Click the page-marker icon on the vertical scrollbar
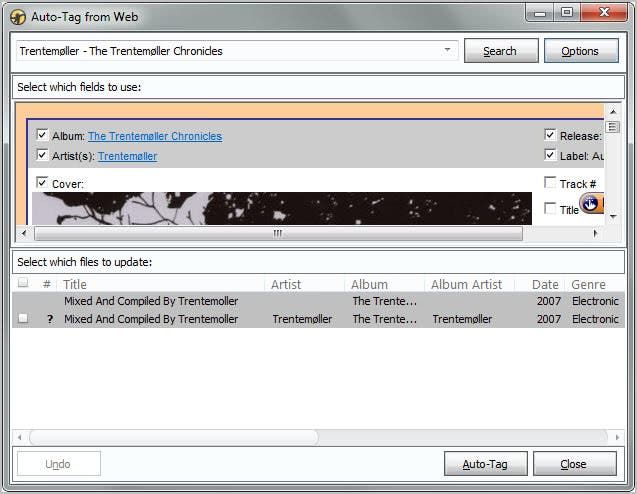This screenshot has height=494, width=637. tap(613, 127)
